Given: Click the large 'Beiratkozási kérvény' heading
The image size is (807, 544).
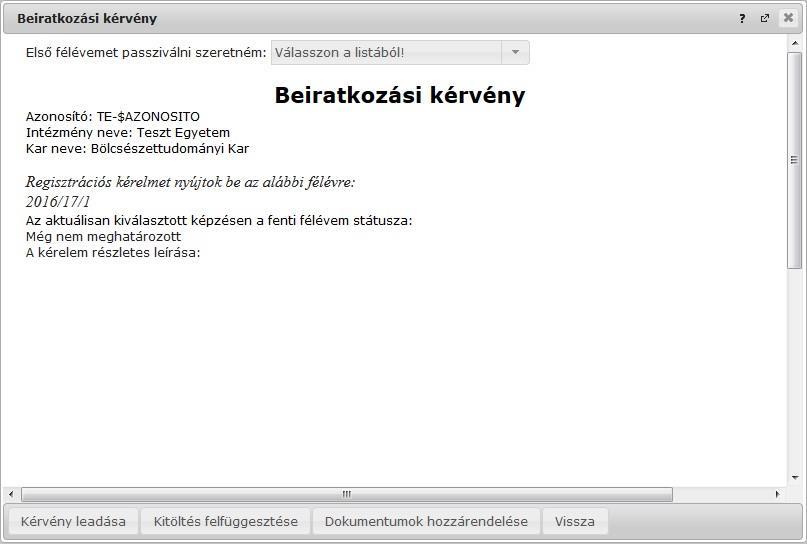Looking at the screenshot, I should pos(400,95).
